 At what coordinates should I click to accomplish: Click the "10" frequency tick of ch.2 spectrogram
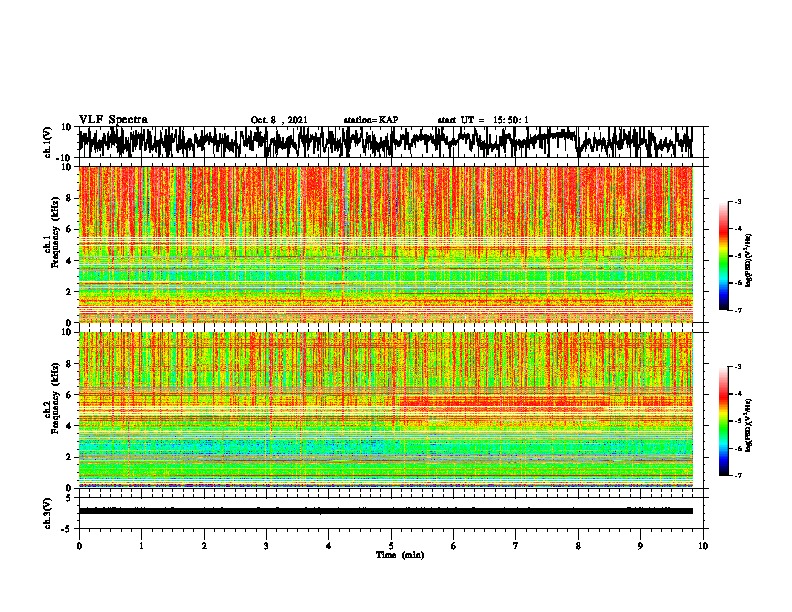coord(67,332)
